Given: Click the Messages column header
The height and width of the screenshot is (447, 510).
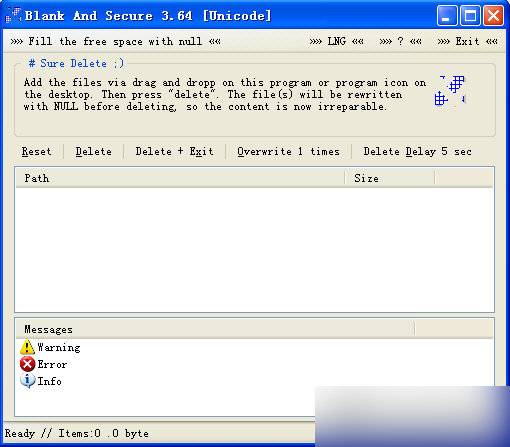Looking at the screenshot, I should click(x=215, y=329).
